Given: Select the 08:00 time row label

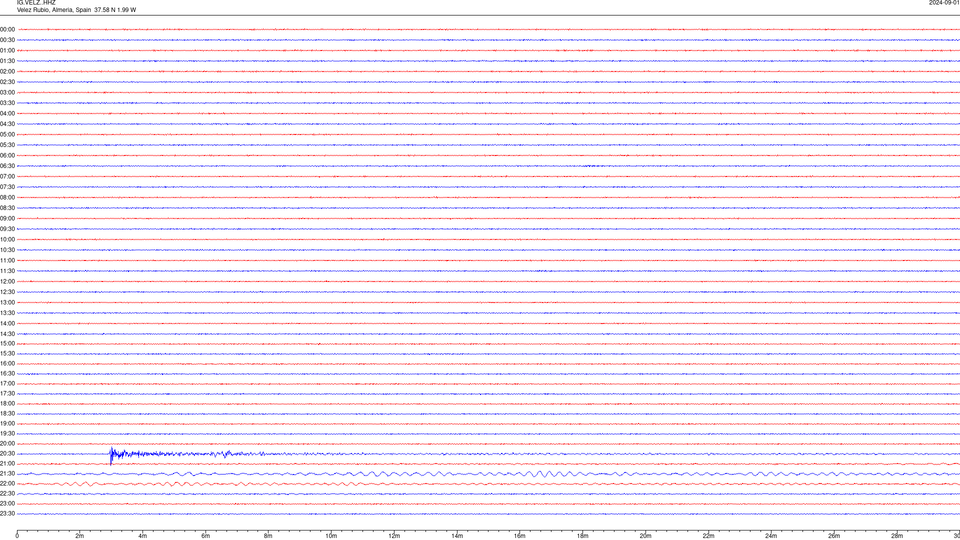Looking at the screenshot, I should tap(7, 197).
